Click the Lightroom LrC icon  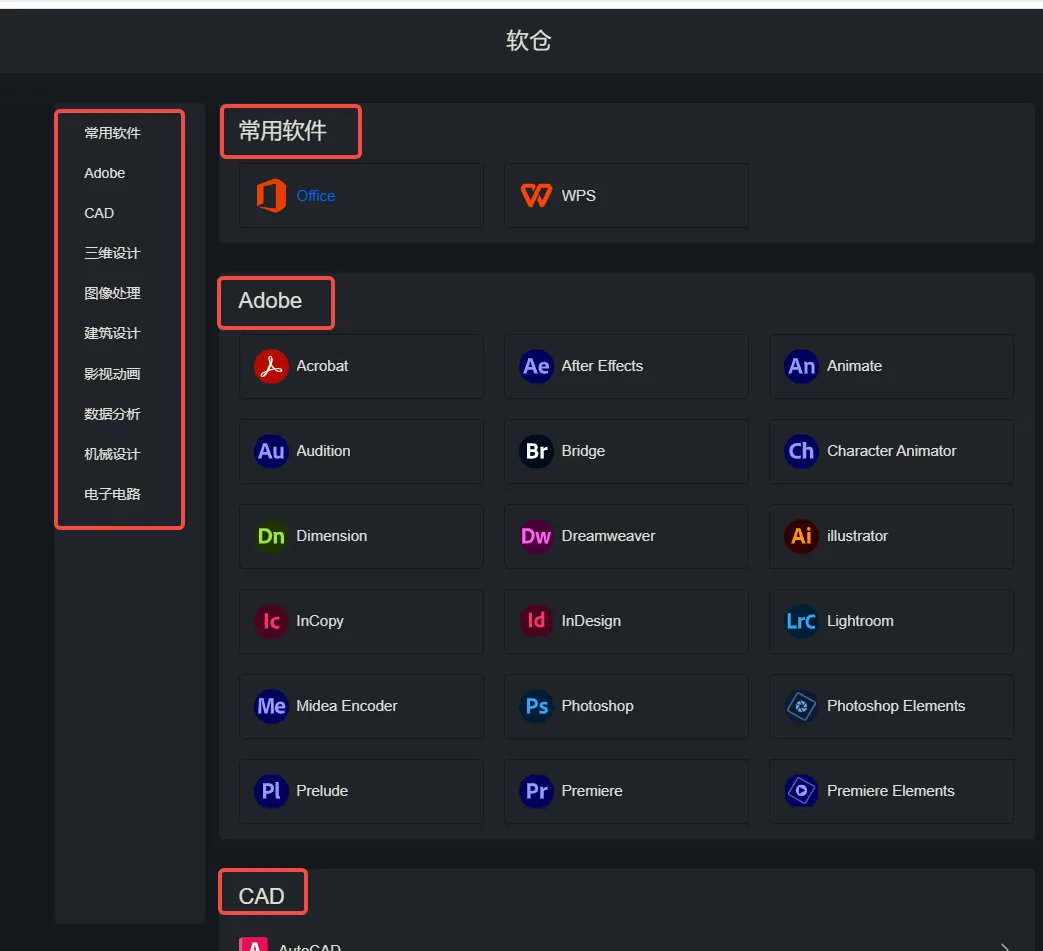click(802, 621)
